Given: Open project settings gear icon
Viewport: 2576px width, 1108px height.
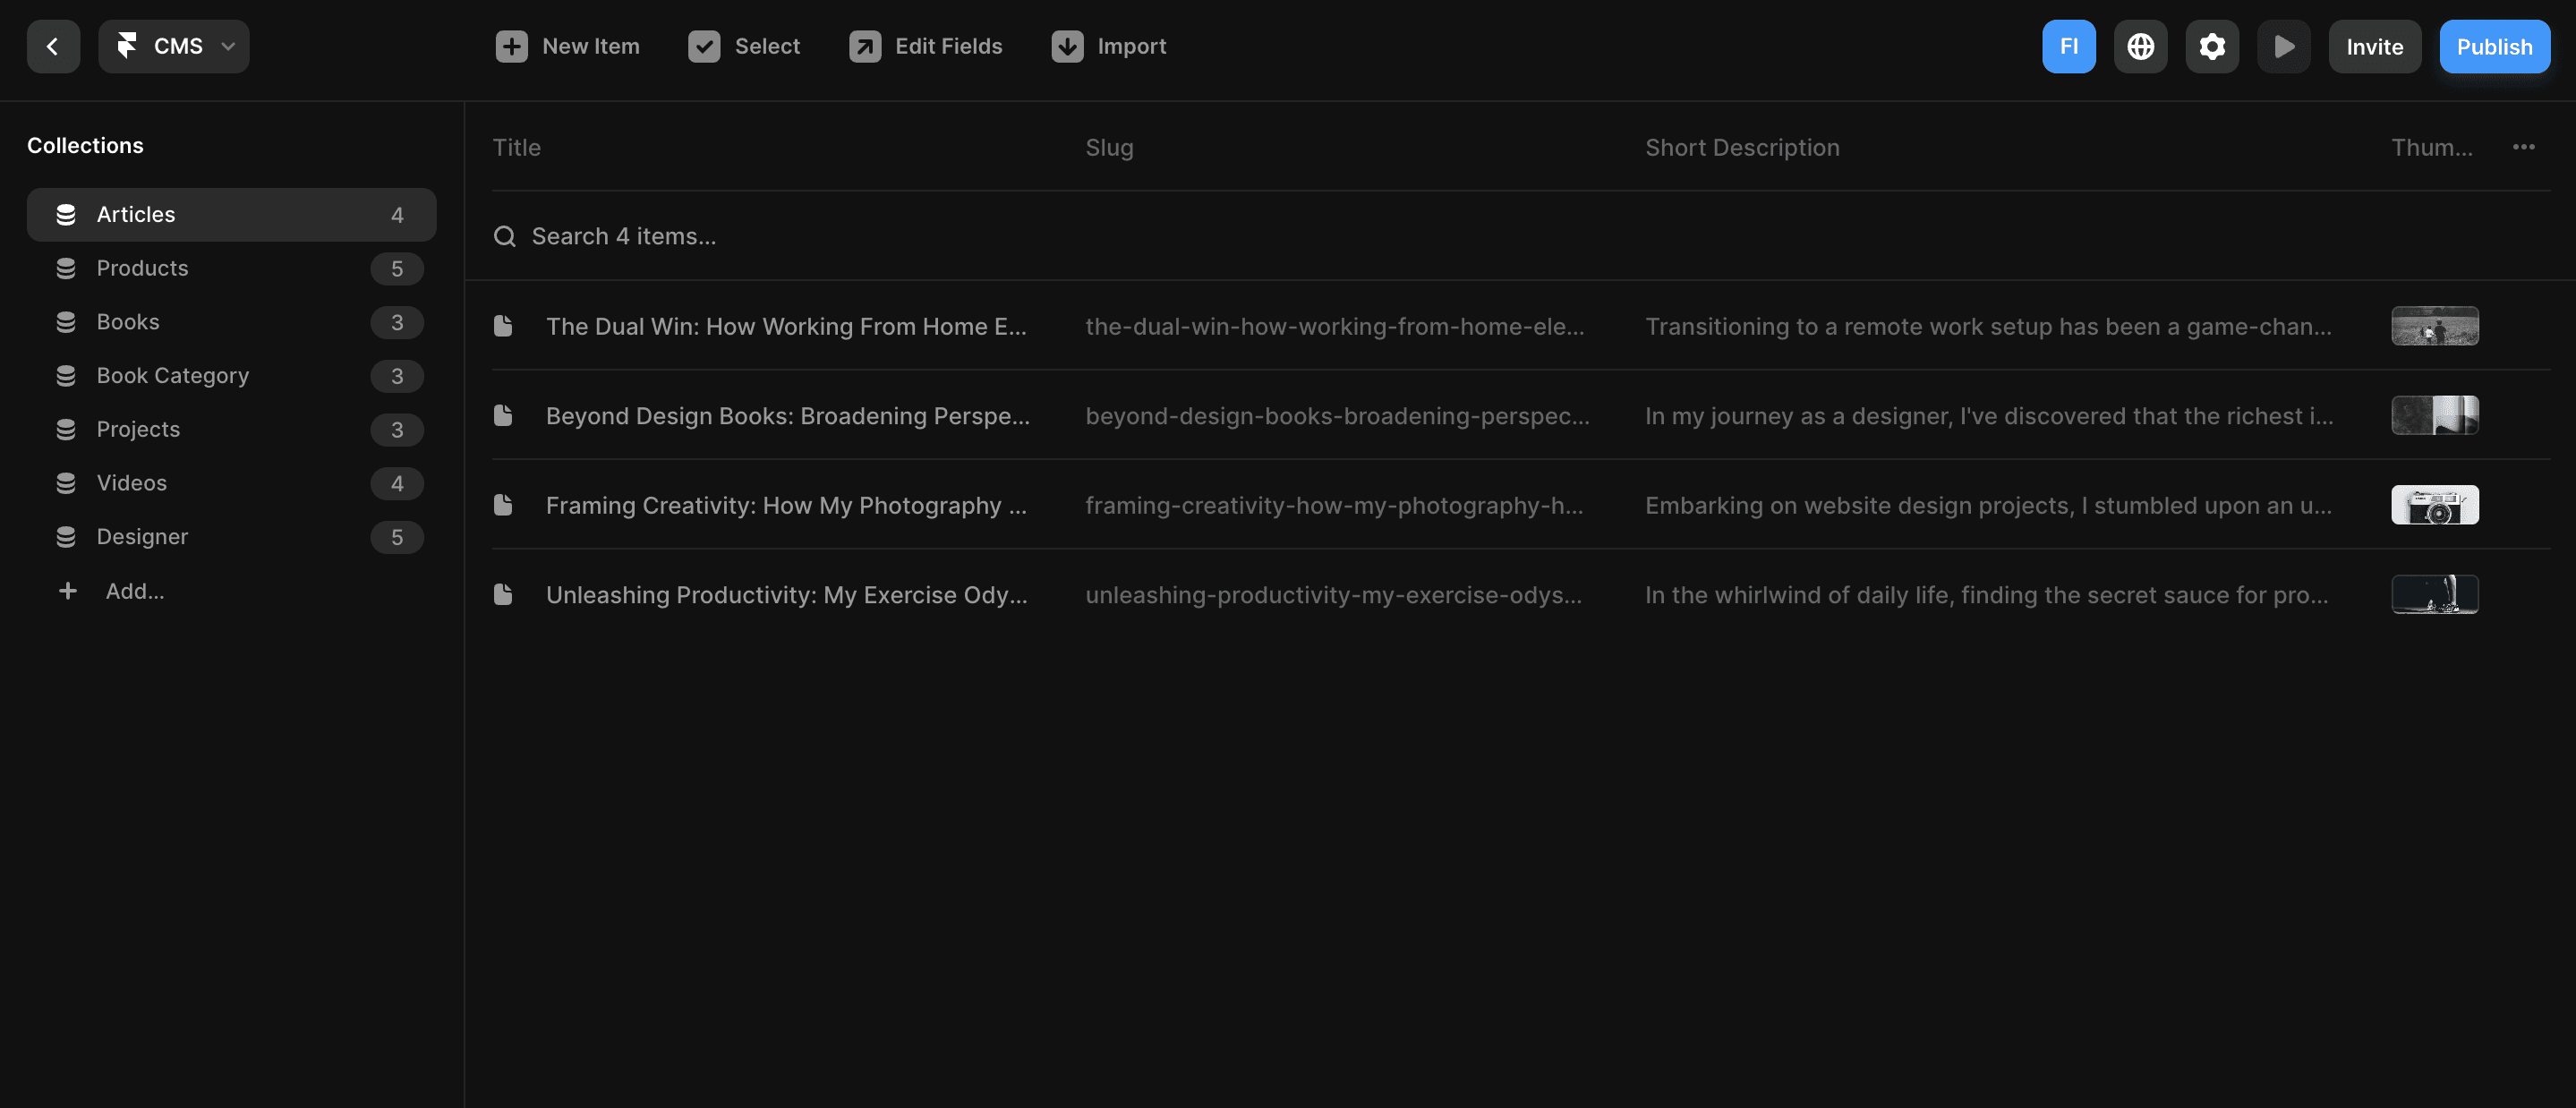Looking at the screenshot, I should 2211,46.
